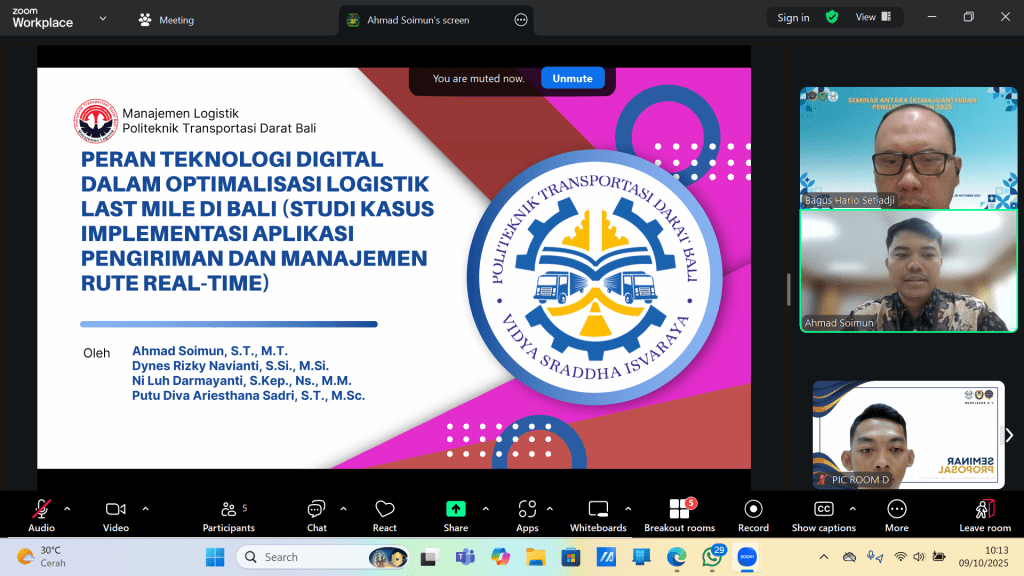Open the View dropdown at top right

click(872, 17)
